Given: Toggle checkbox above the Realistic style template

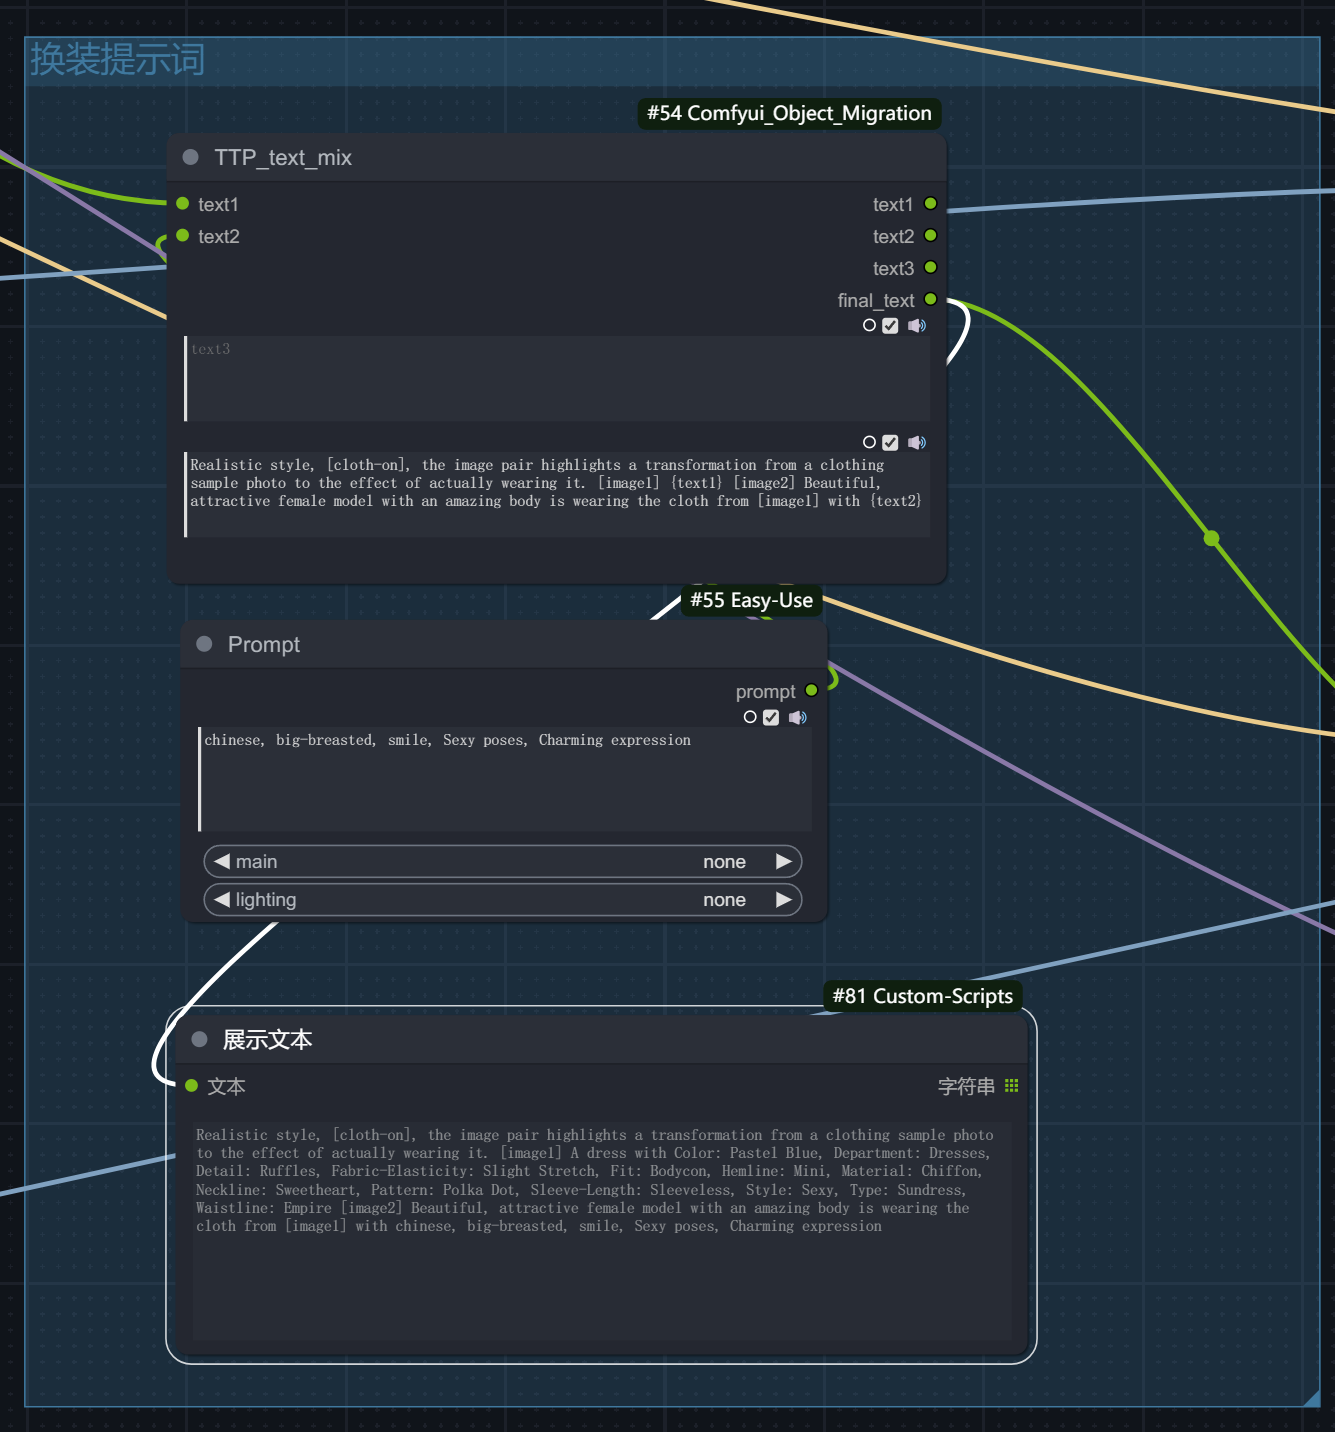Looking at the screenshot, I should pyautogui.click(x=890, y=442).
